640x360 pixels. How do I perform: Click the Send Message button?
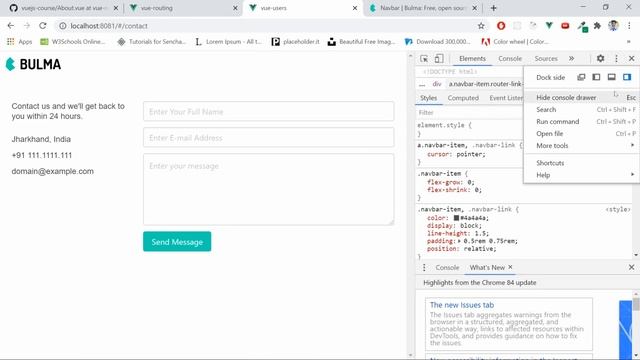[x=177, y=242]
